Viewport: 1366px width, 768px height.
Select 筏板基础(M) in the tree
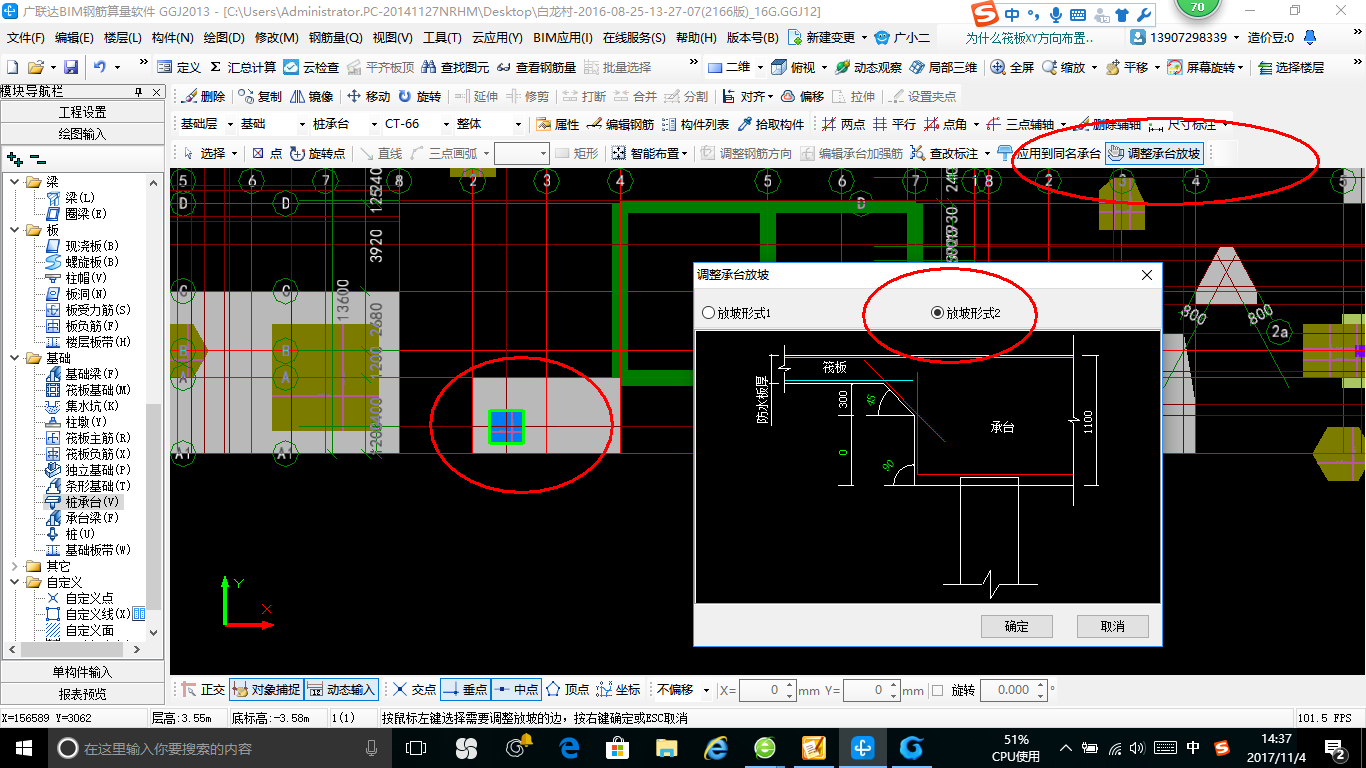(x=98, y=390)
